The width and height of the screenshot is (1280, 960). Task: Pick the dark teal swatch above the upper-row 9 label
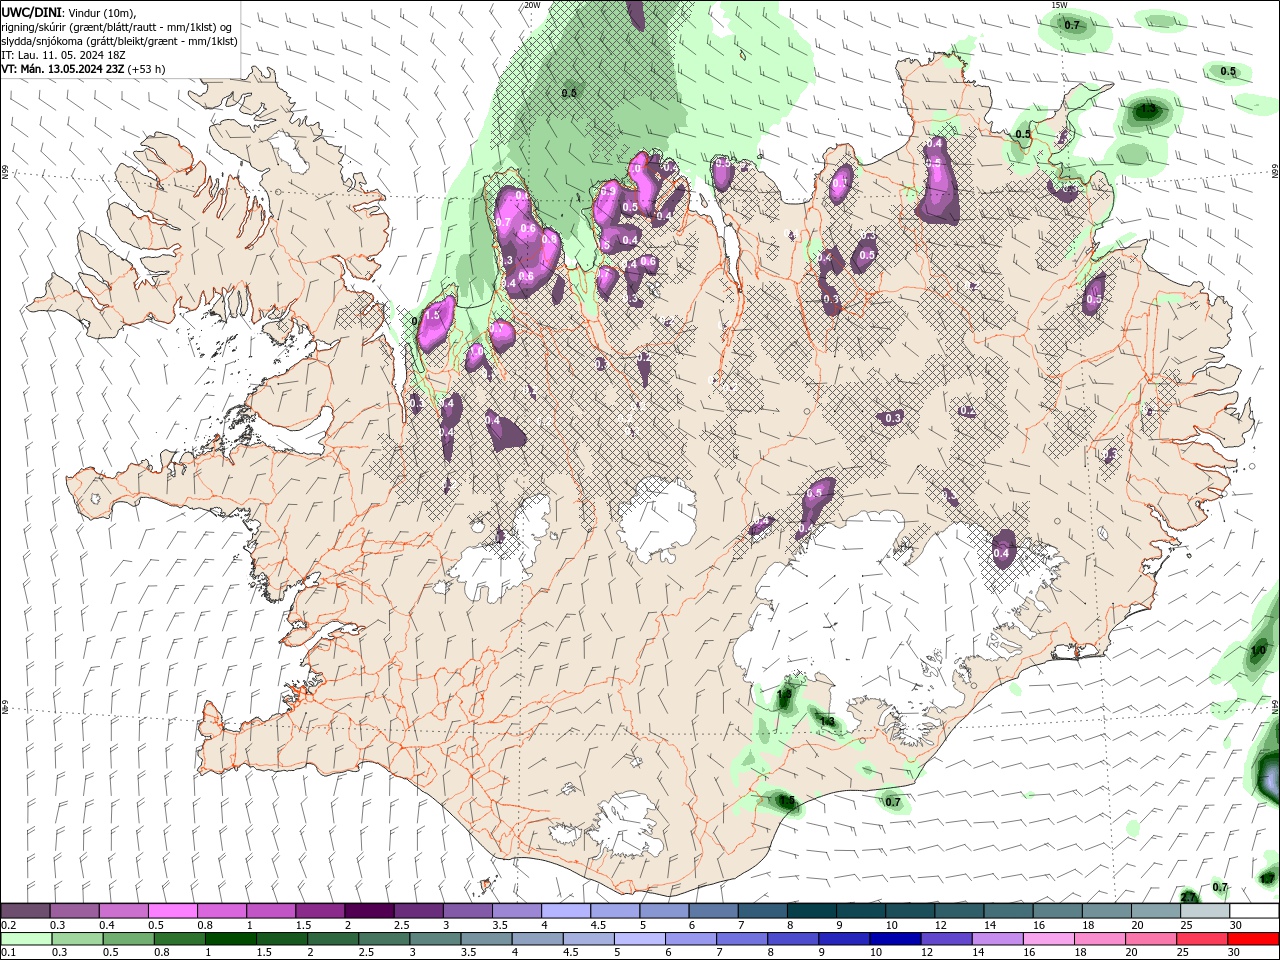860,911
